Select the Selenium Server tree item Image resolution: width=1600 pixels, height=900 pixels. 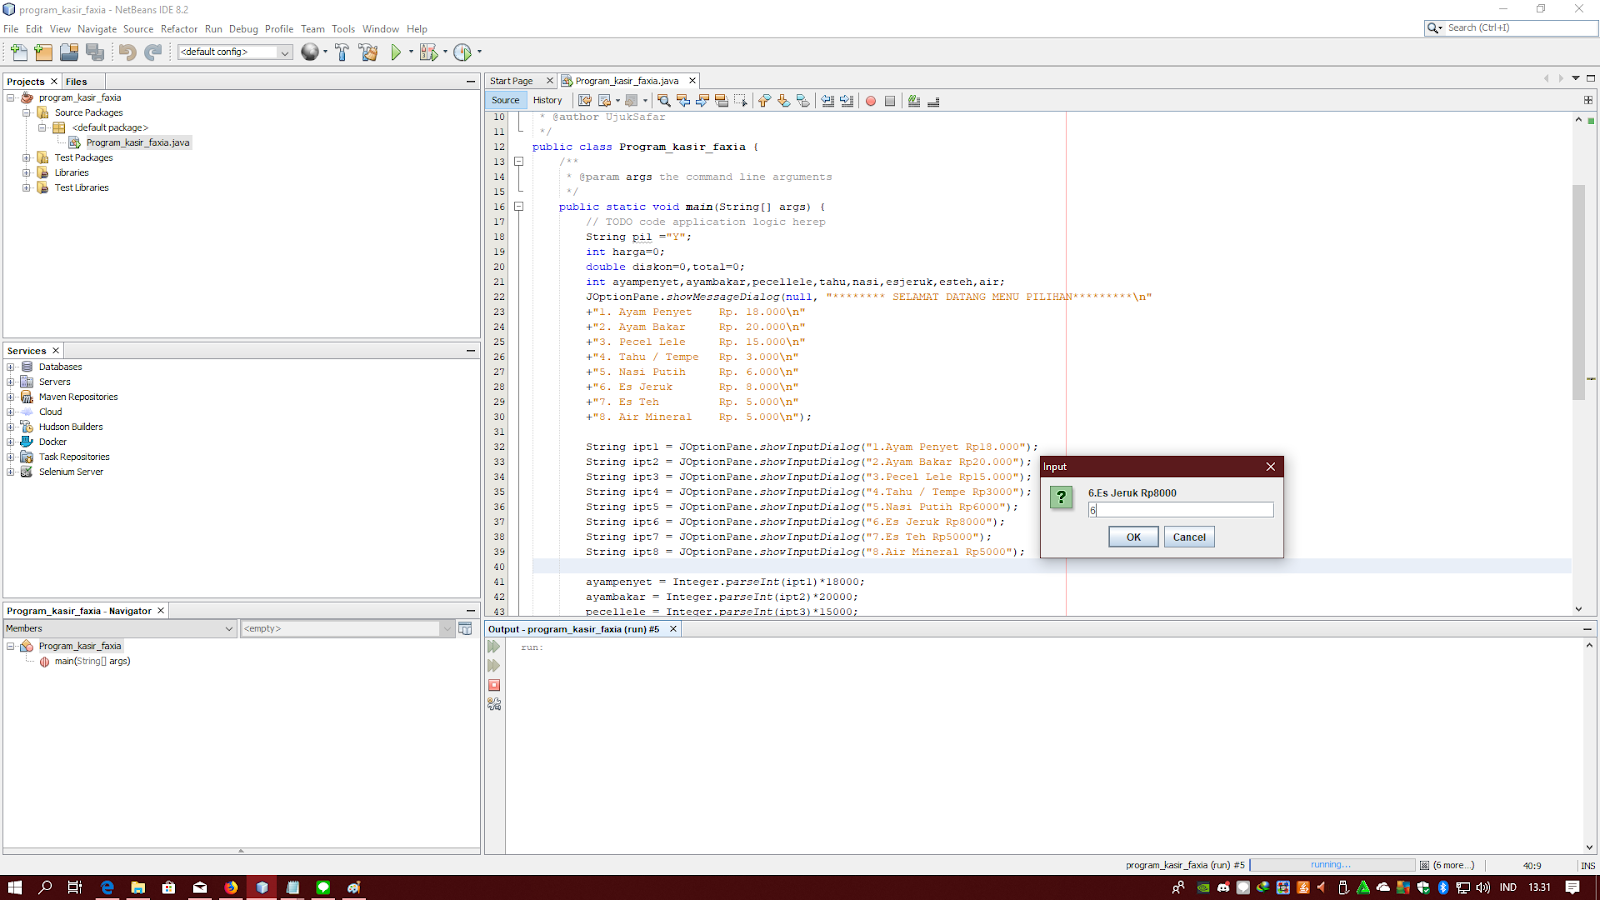71,472
